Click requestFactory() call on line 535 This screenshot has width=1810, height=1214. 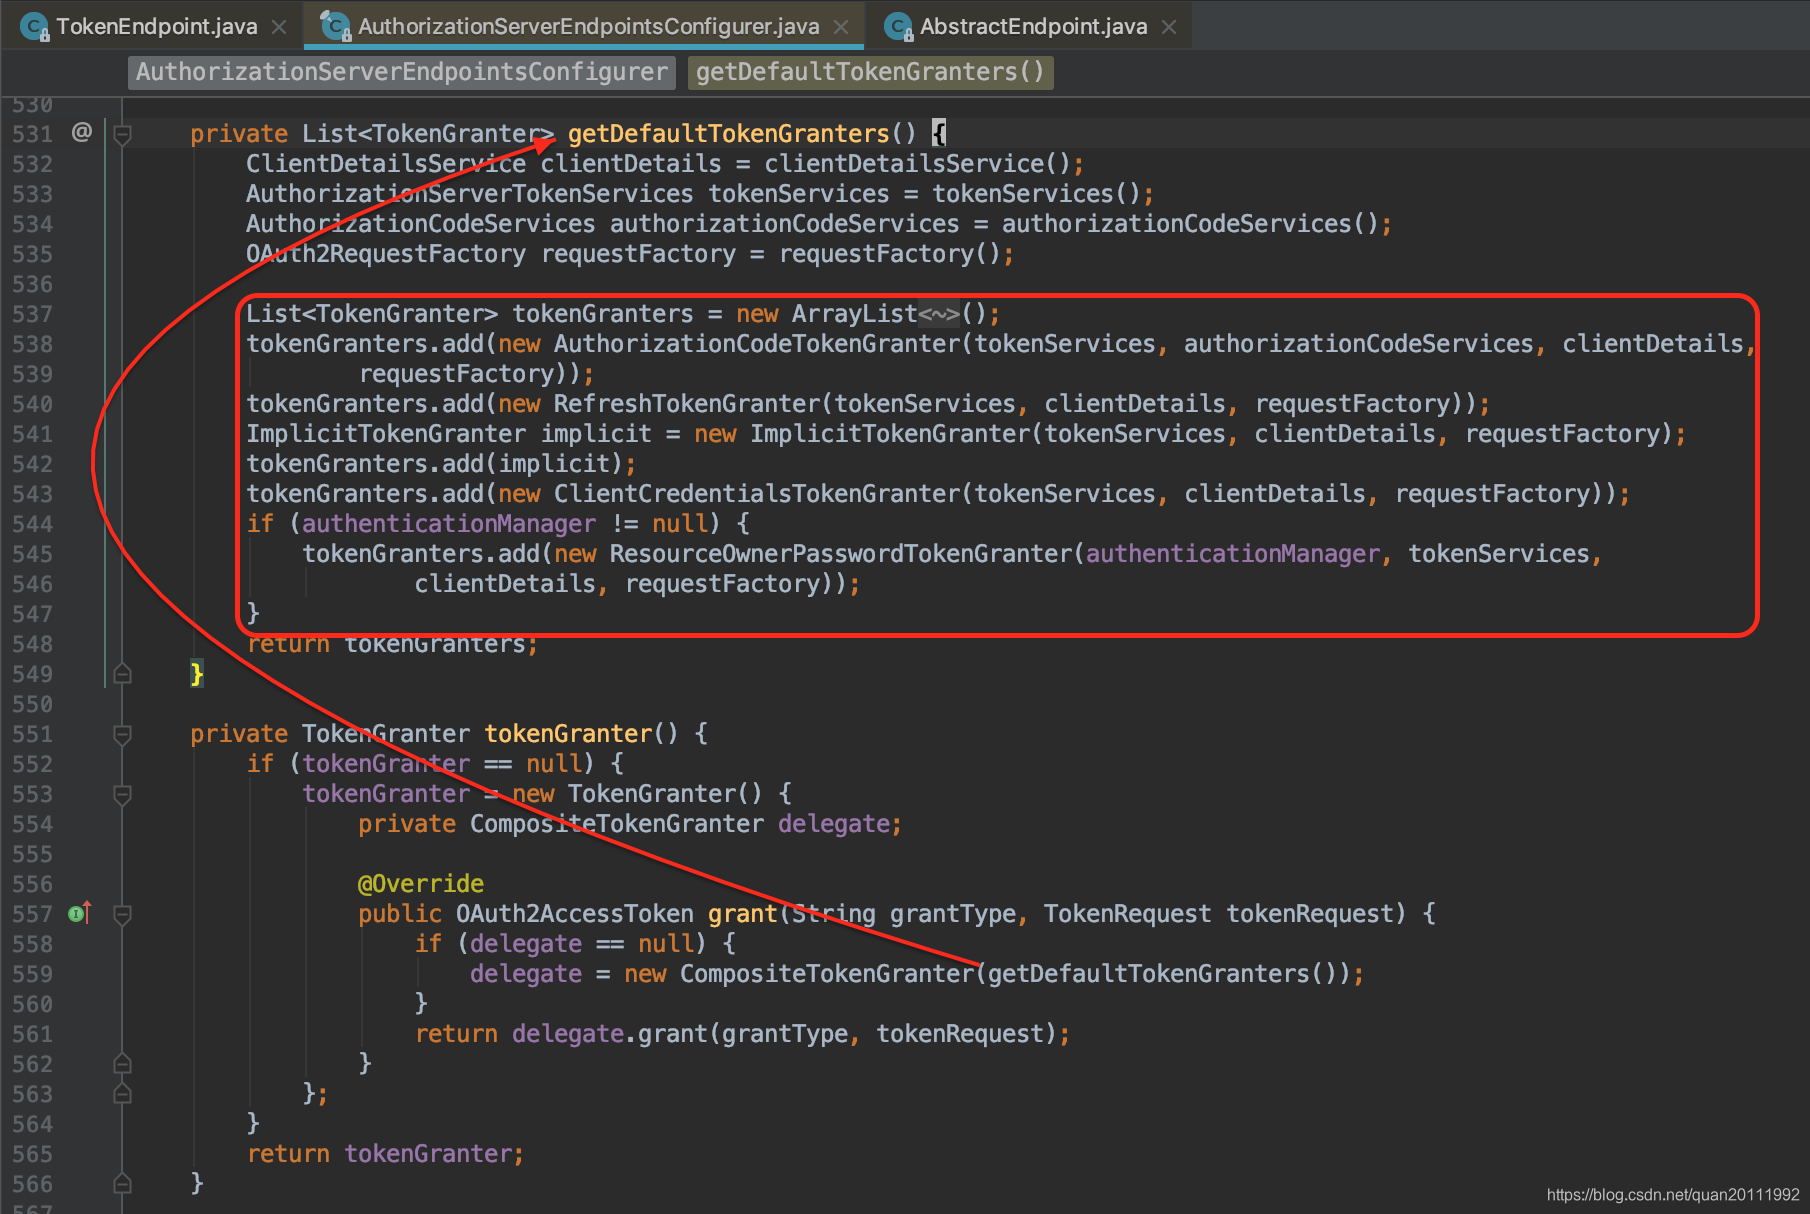(890, 254)
